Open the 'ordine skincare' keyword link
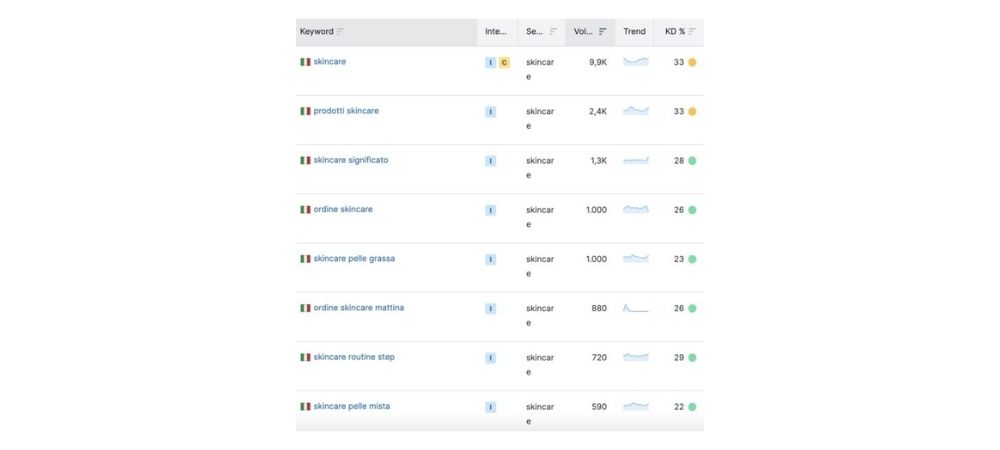Image resolution: width=1000 pixels, height=450 pixels. (x=343, y=209)
